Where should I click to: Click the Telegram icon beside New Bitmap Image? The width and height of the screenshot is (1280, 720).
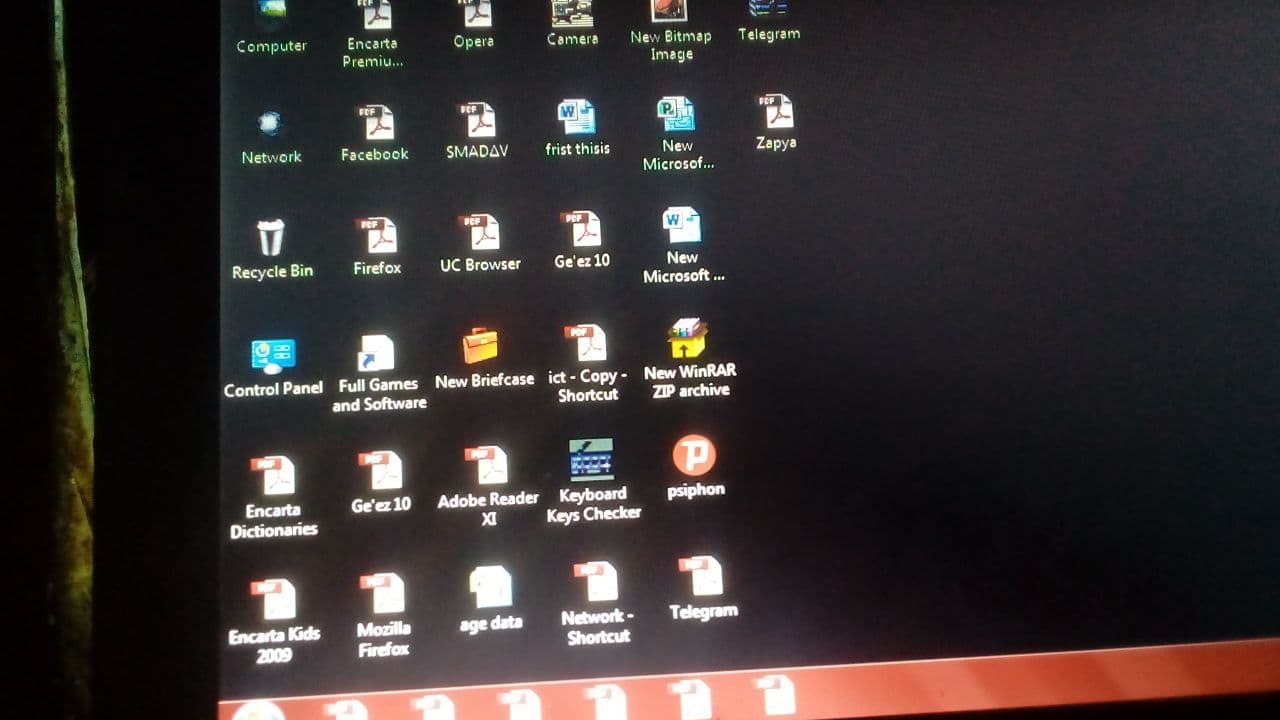(x=769, y=21)
